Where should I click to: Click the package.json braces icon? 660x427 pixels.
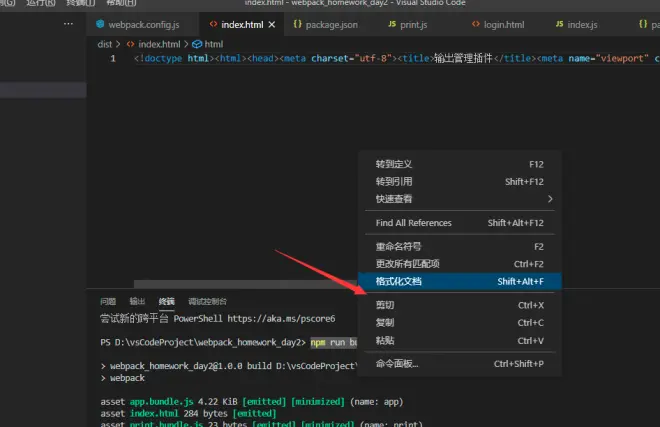(x=298, y=24)
